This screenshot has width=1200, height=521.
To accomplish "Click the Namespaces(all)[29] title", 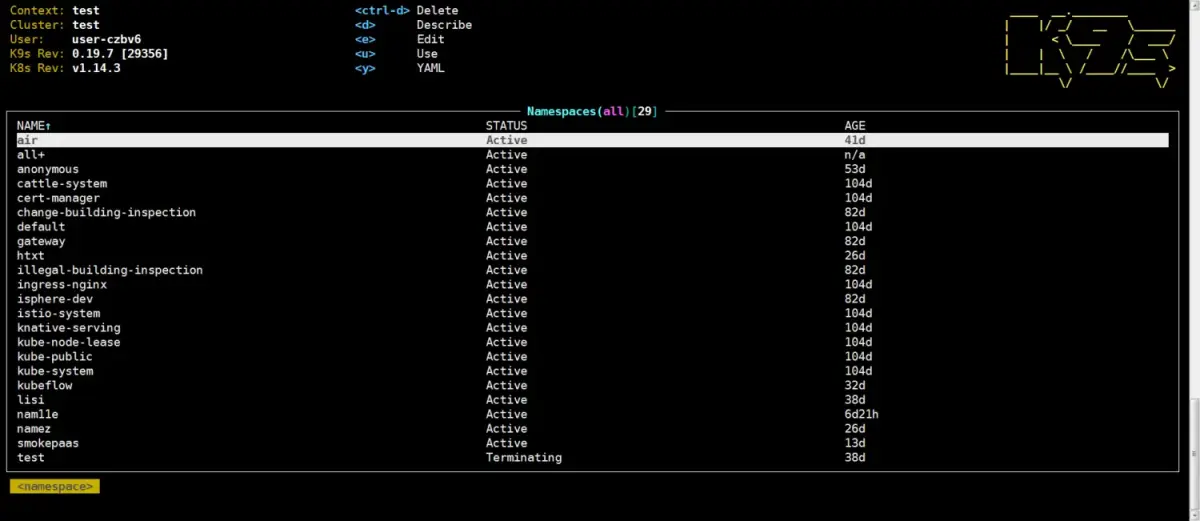I will point(592,111).
